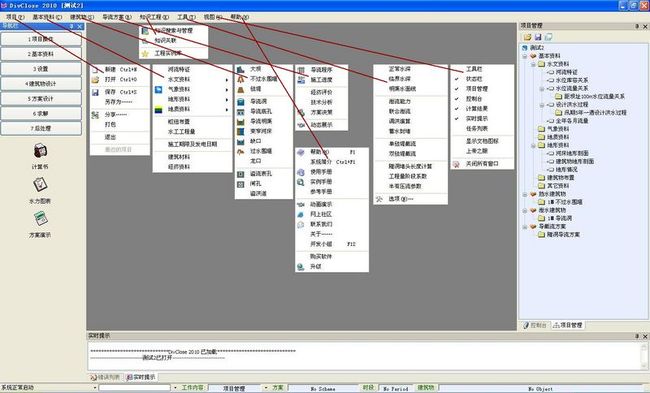Click the 溢流表孔 spillway orifice icon

[240, 174]
